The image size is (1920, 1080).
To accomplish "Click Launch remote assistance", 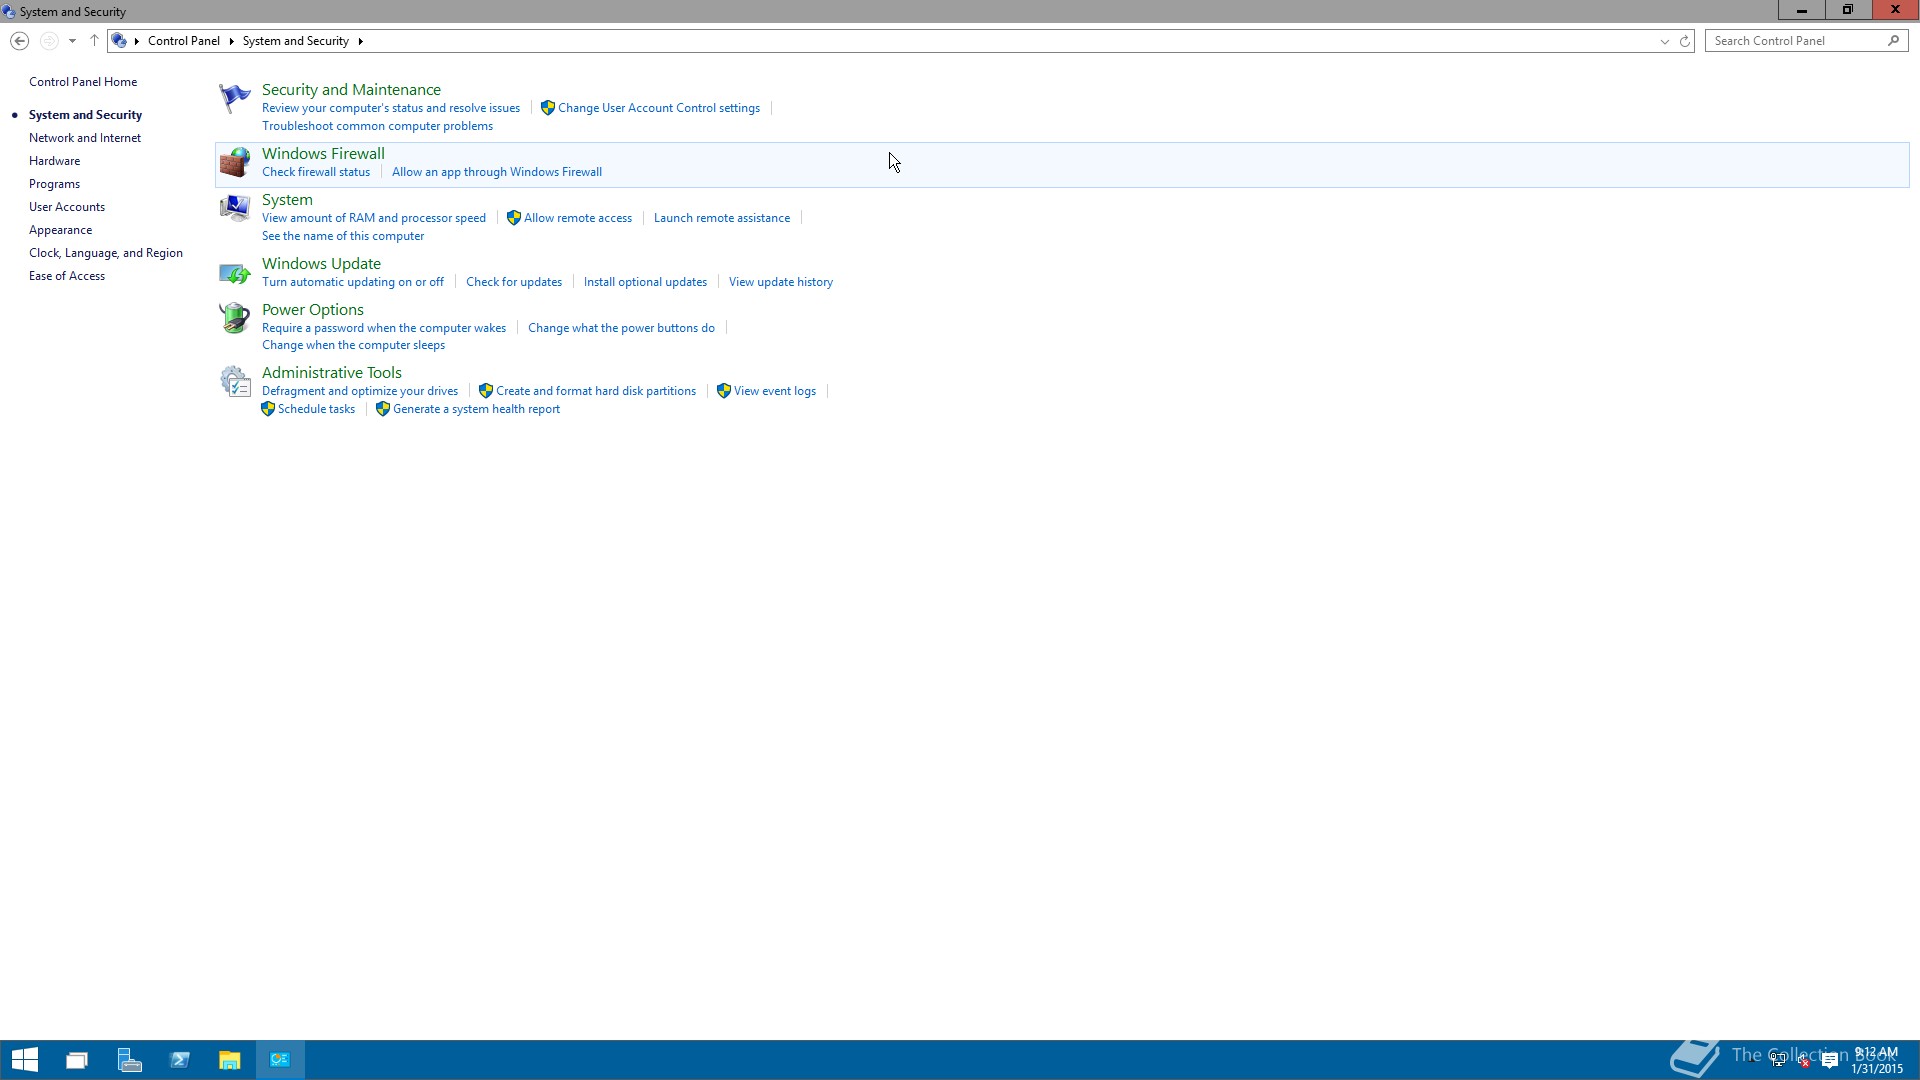I will 722,218.
